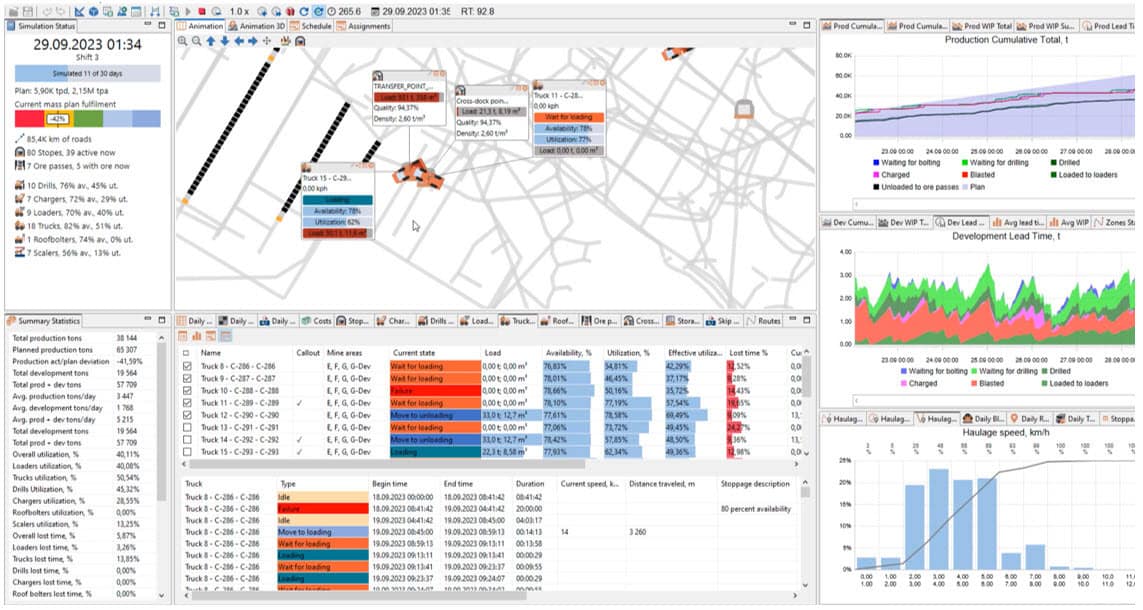The width and height of the screenshot is (1143, 610).
Task: Pan map up with blue up arrow
Action: [211, 41]
